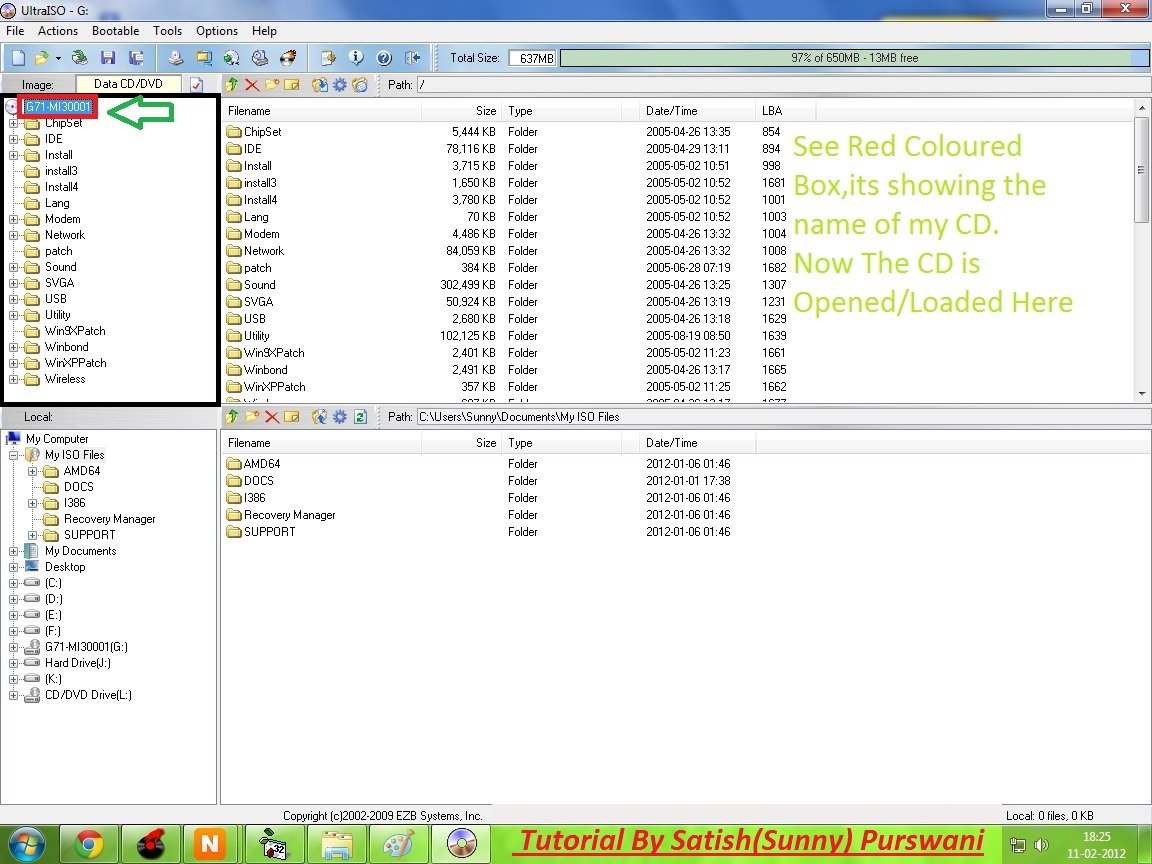The image size is (1152, 864).
Task: Expand the IDE folder in image tree
Action: 13,139
